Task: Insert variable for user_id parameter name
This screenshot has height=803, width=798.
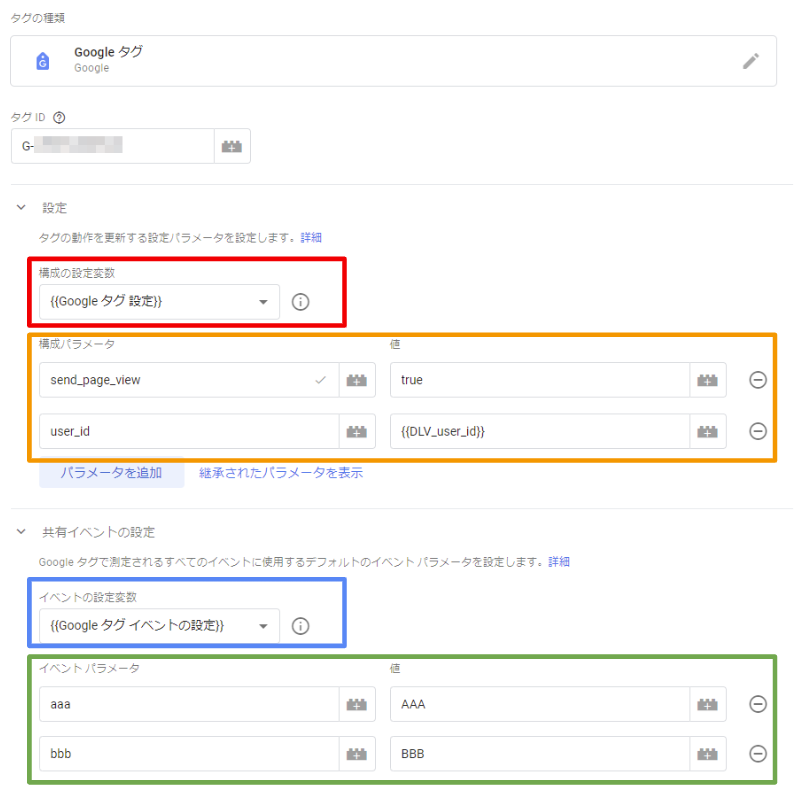Action: [357, 431]
